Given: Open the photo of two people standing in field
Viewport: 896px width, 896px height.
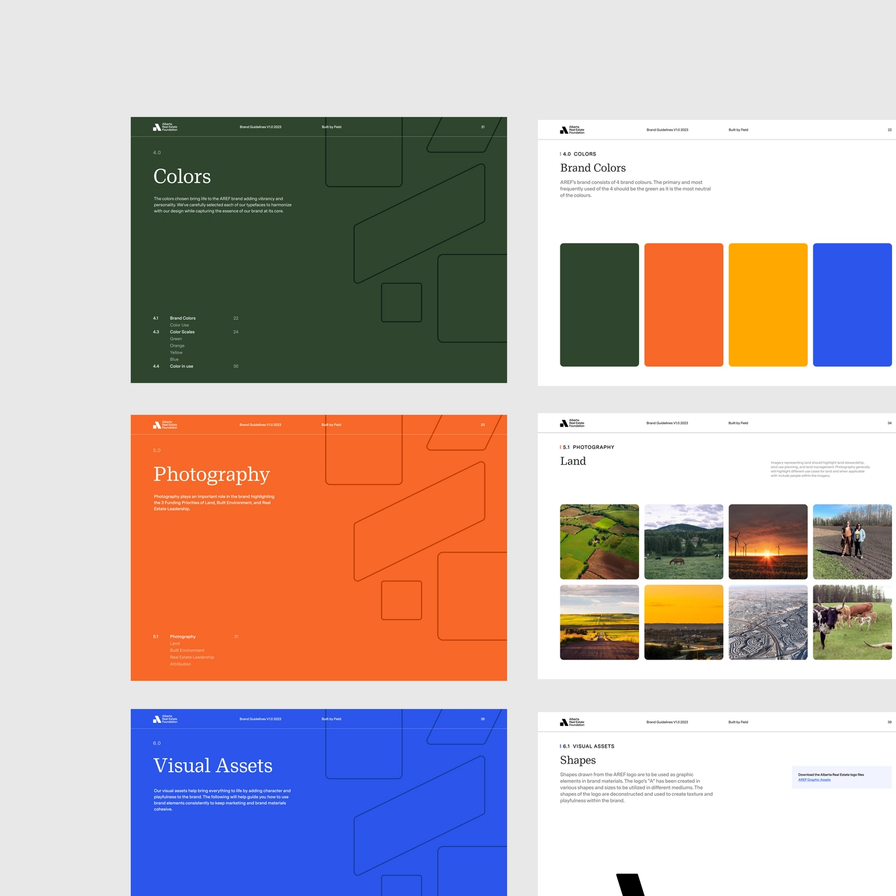Looking at the screenshot, I should 852,542.
